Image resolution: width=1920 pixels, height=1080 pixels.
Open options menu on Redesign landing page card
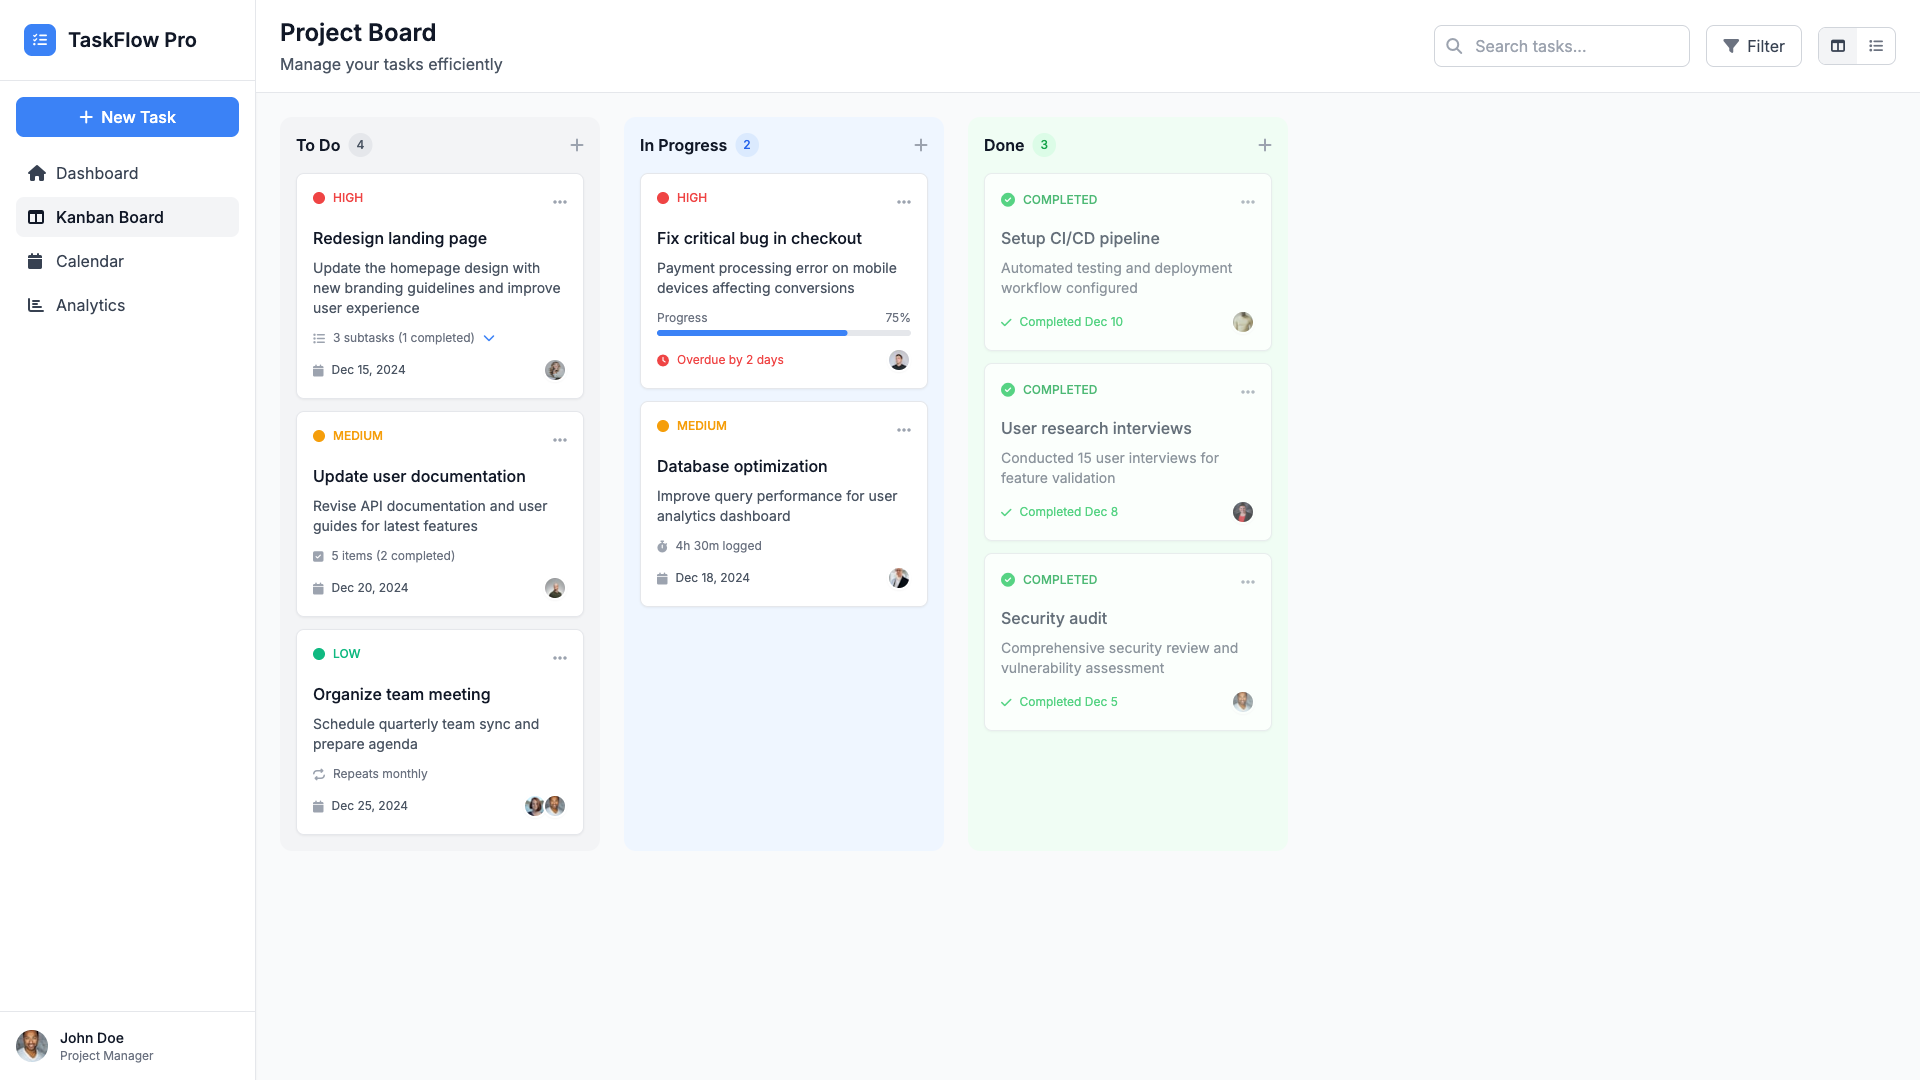[x=560, y=201]
